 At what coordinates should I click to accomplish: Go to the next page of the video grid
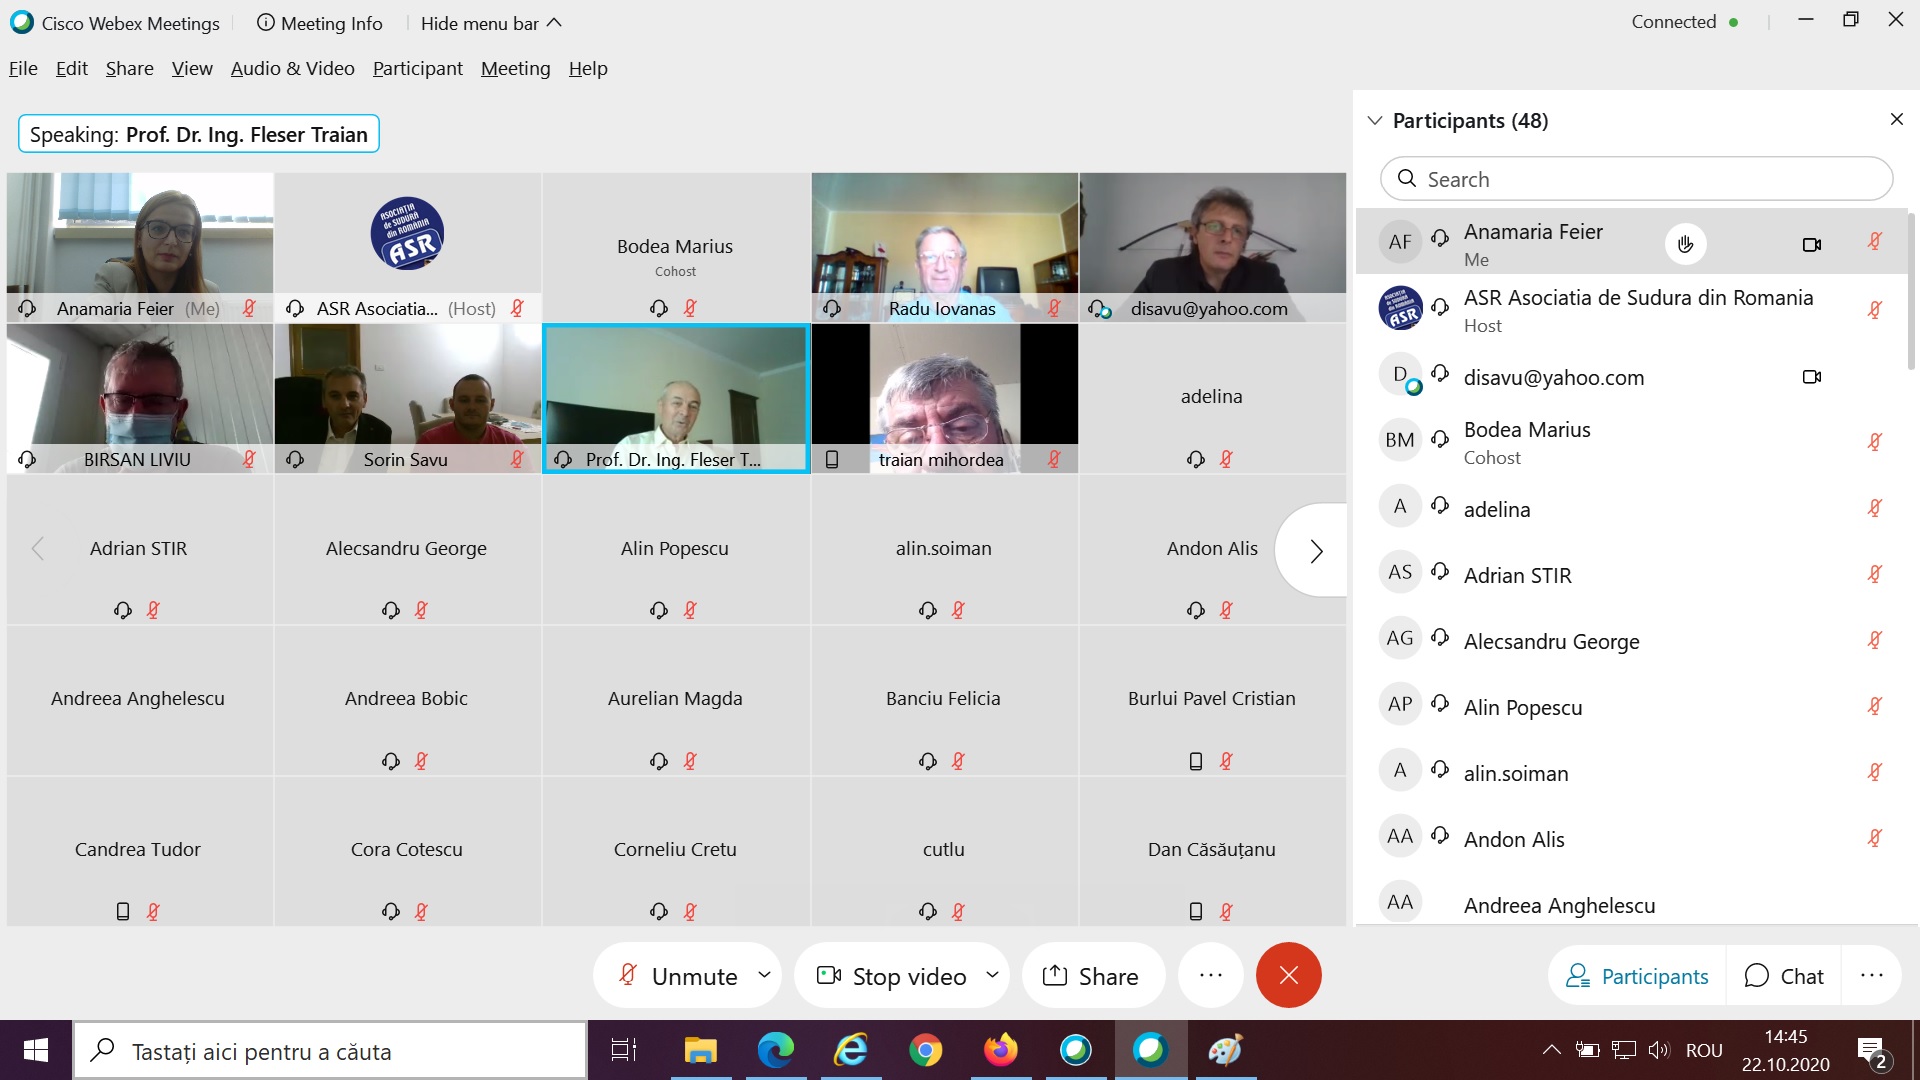1316,551
